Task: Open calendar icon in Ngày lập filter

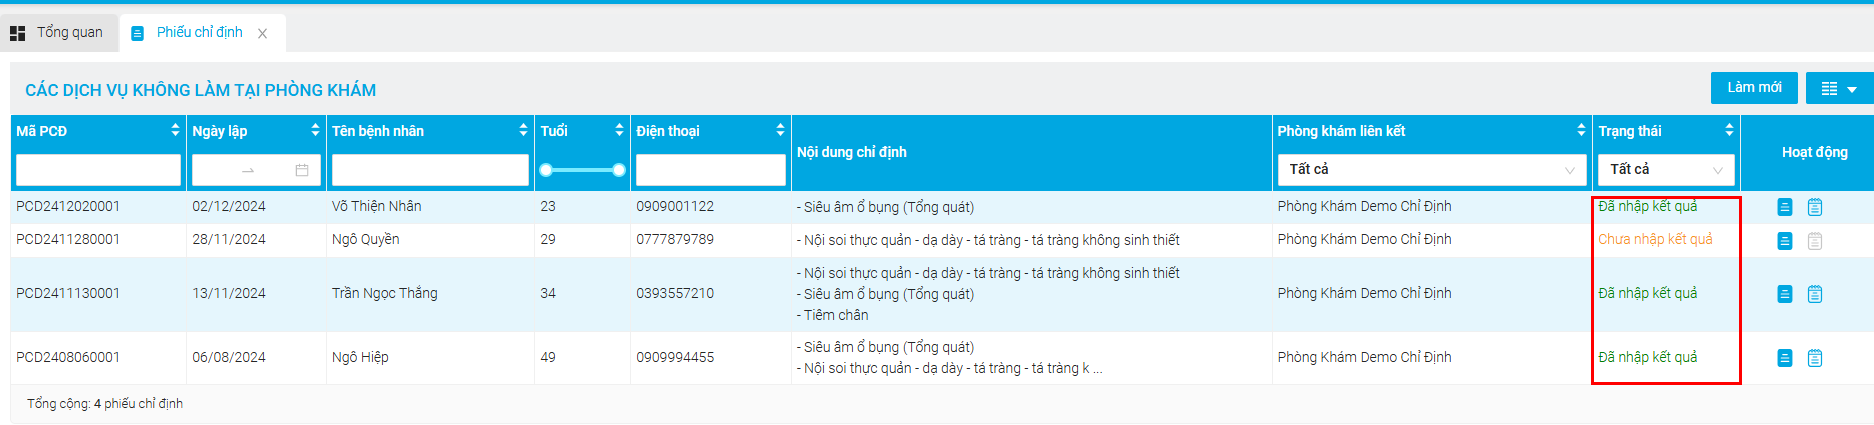Action: point(302,170)
